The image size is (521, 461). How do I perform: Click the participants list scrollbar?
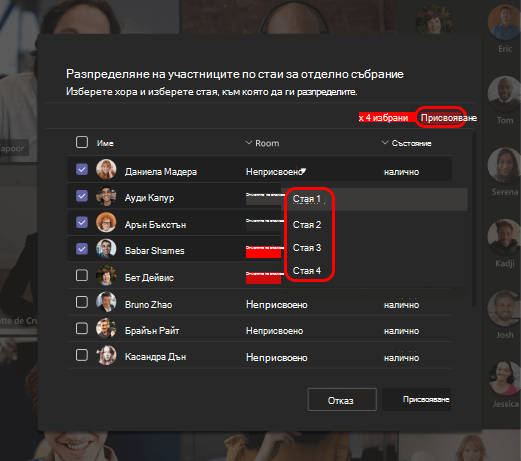click(474, 219)
